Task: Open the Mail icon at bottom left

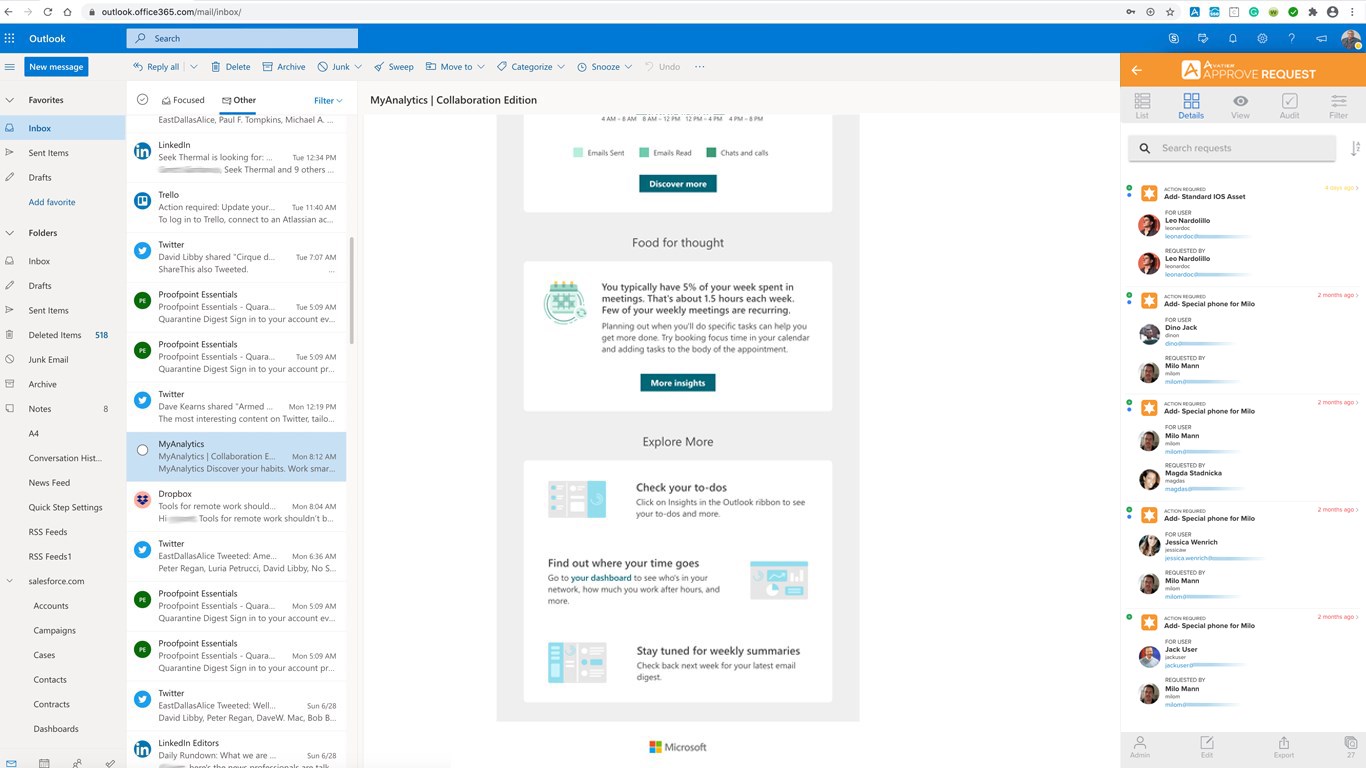Action: (x=11, y=763)
